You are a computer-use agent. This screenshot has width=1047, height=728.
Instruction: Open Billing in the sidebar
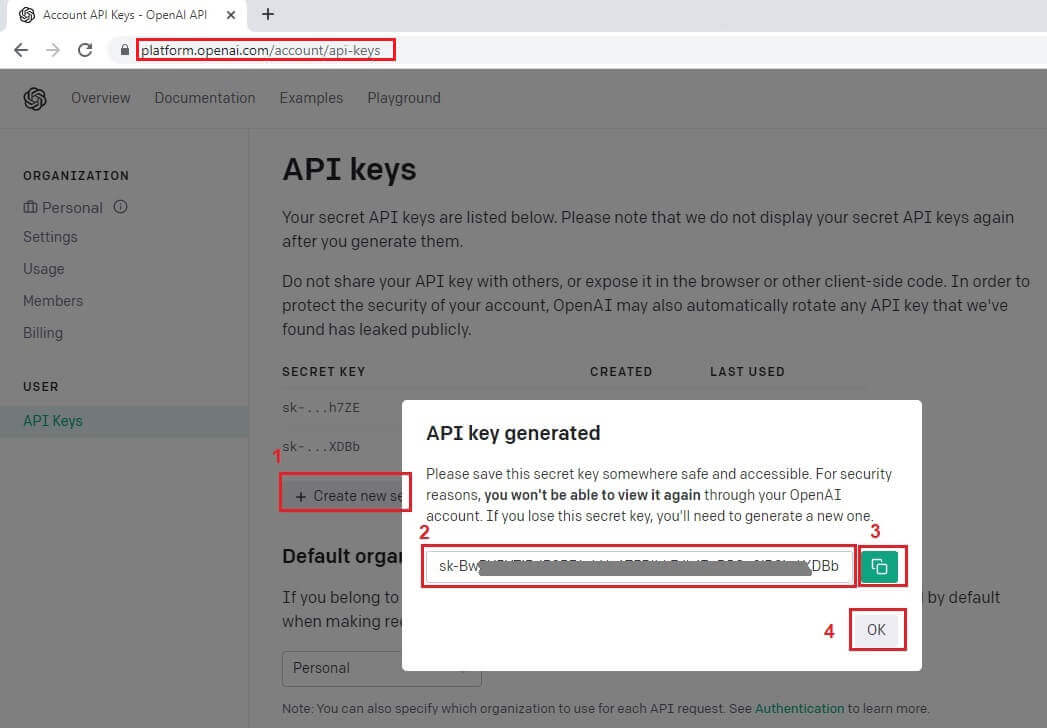click(43, 333)
